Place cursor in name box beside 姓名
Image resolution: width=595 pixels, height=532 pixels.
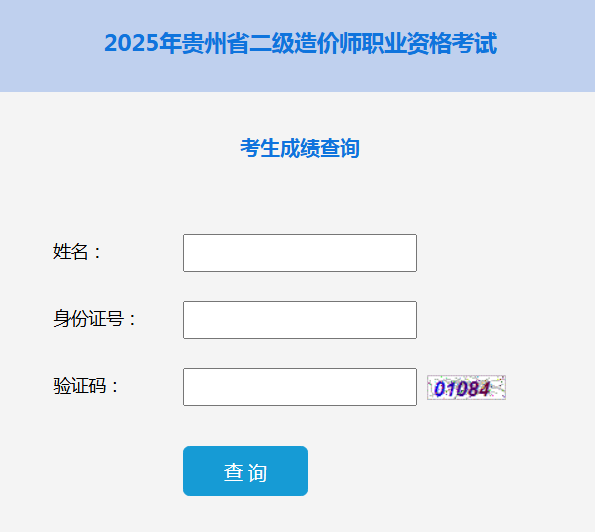click(x=300, y=253)
